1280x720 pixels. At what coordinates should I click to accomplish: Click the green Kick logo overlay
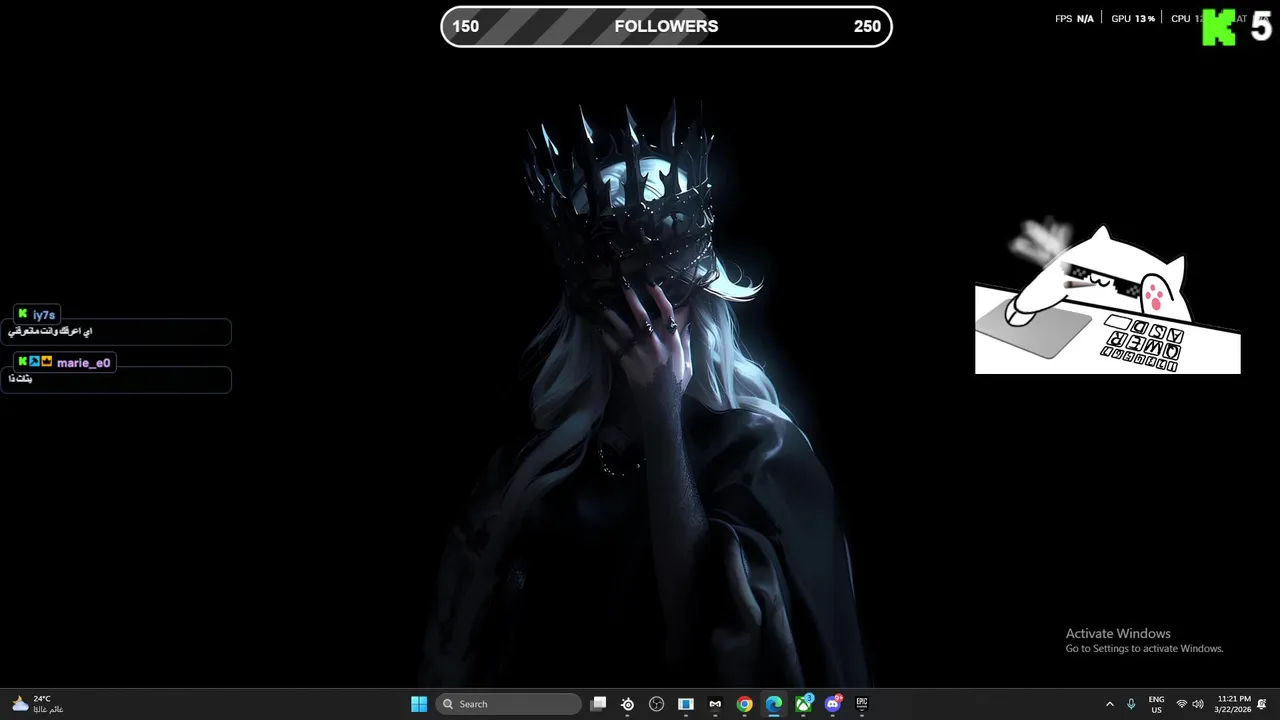pyautogui.click(x=1218, y=27)
